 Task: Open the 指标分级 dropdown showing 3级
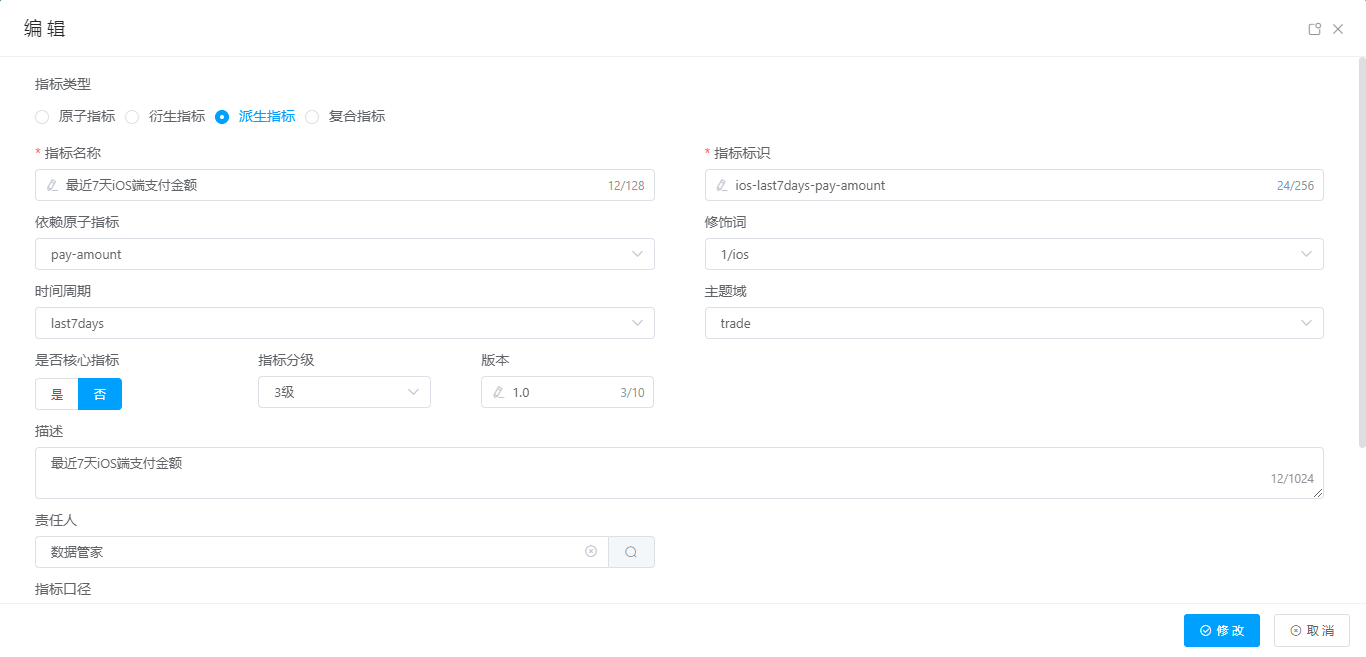pos(344,392)
